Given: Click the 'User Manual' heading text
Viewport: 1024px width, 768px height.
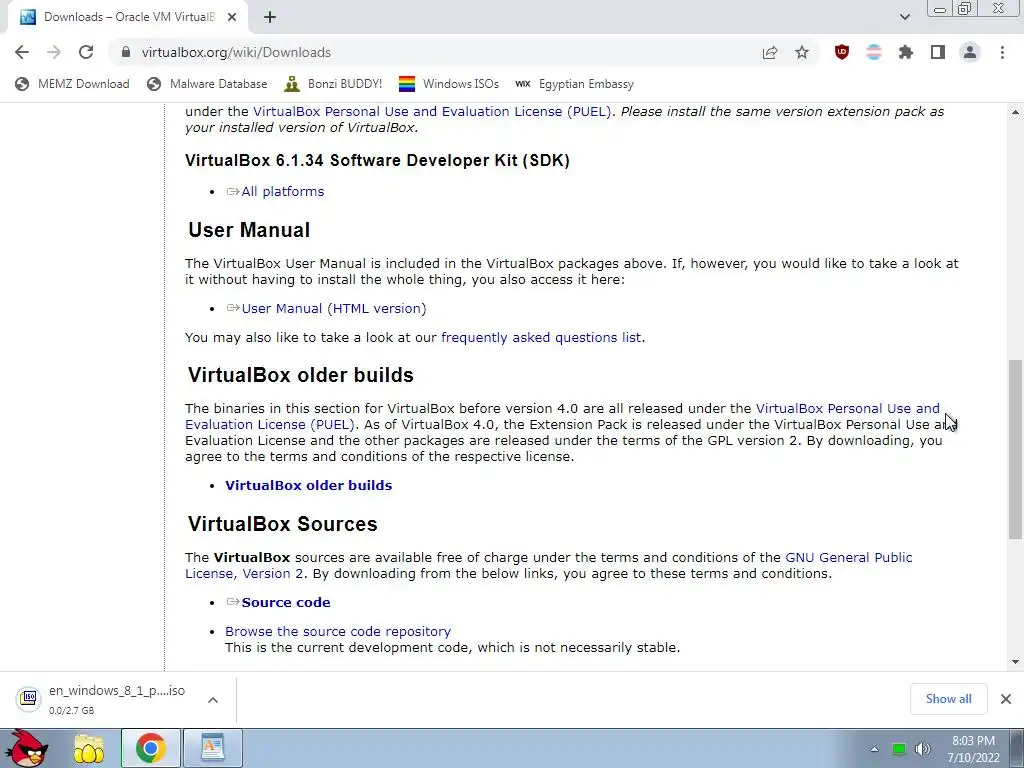Looking at the screenshot, I should click(249, 230).
